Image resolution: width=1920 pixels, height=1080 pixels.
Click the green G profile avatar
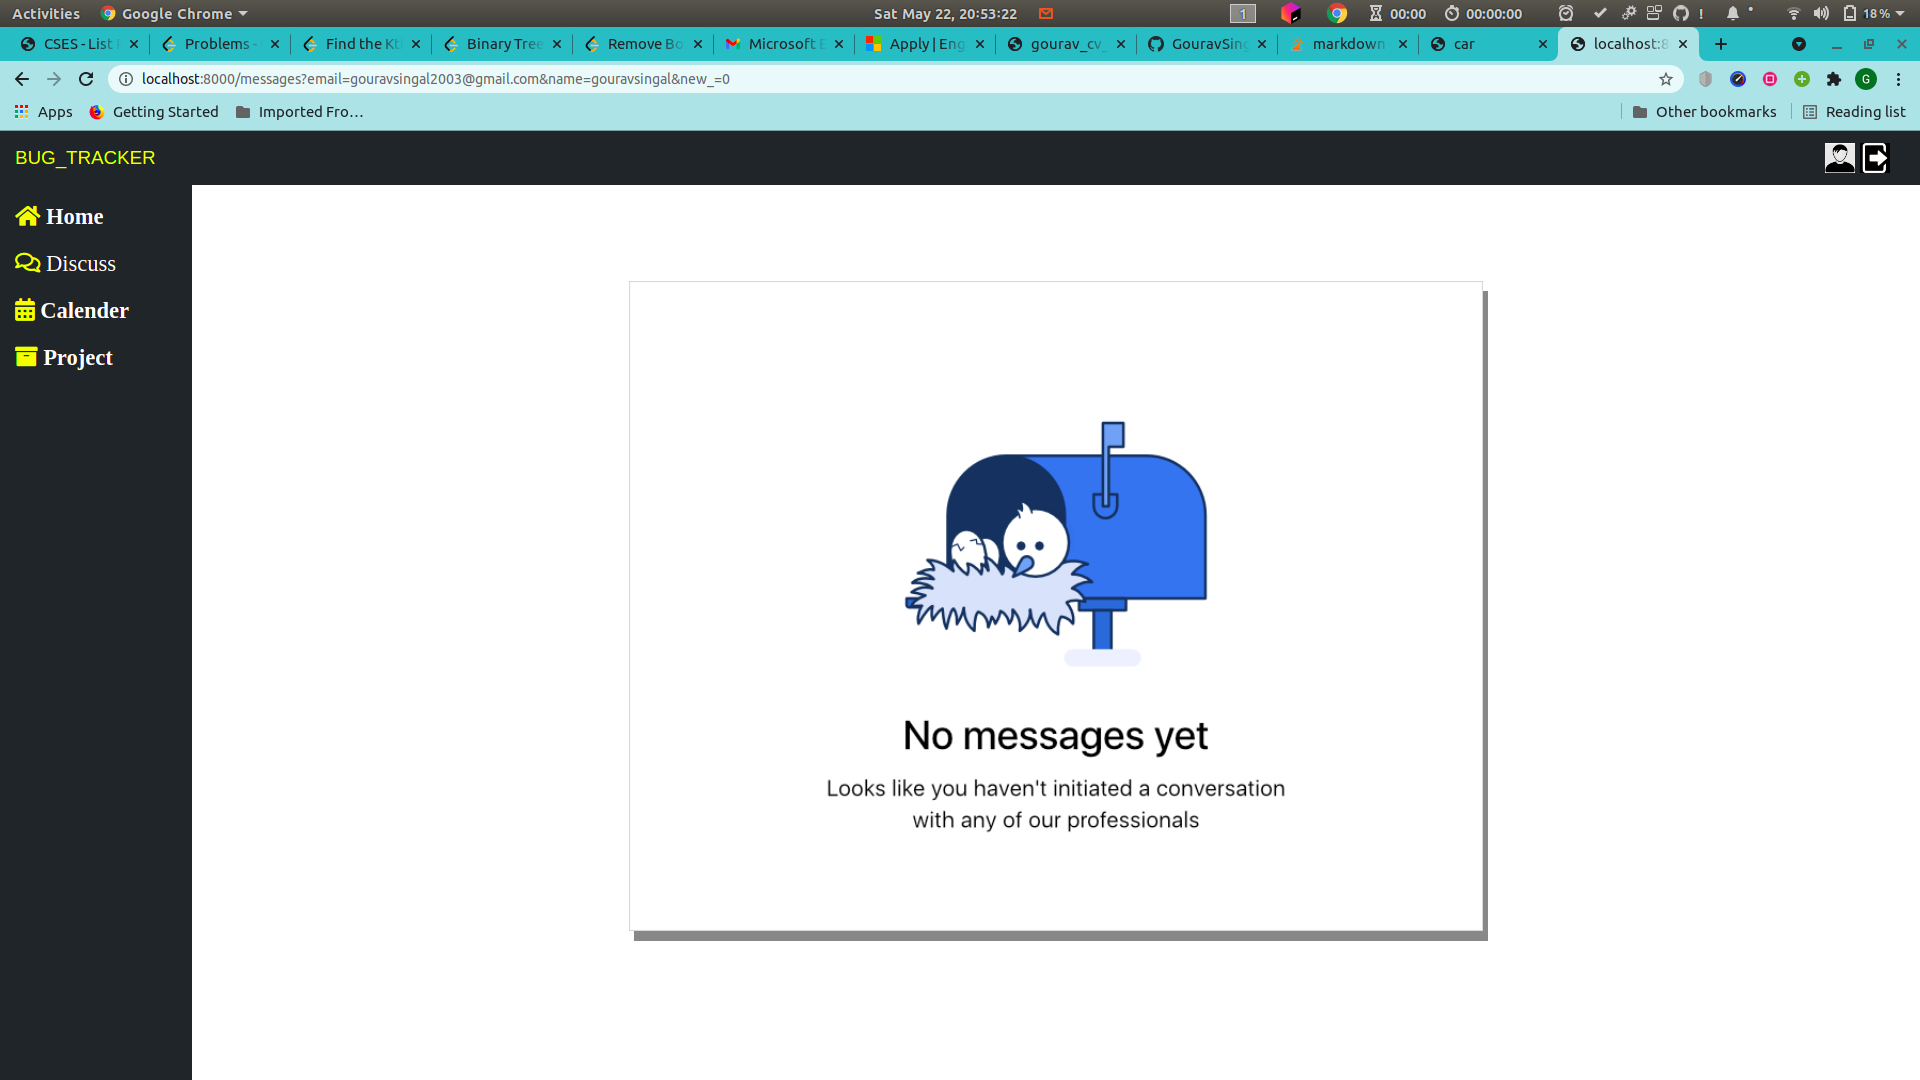pyautogui.click(x=1866, y=79)
